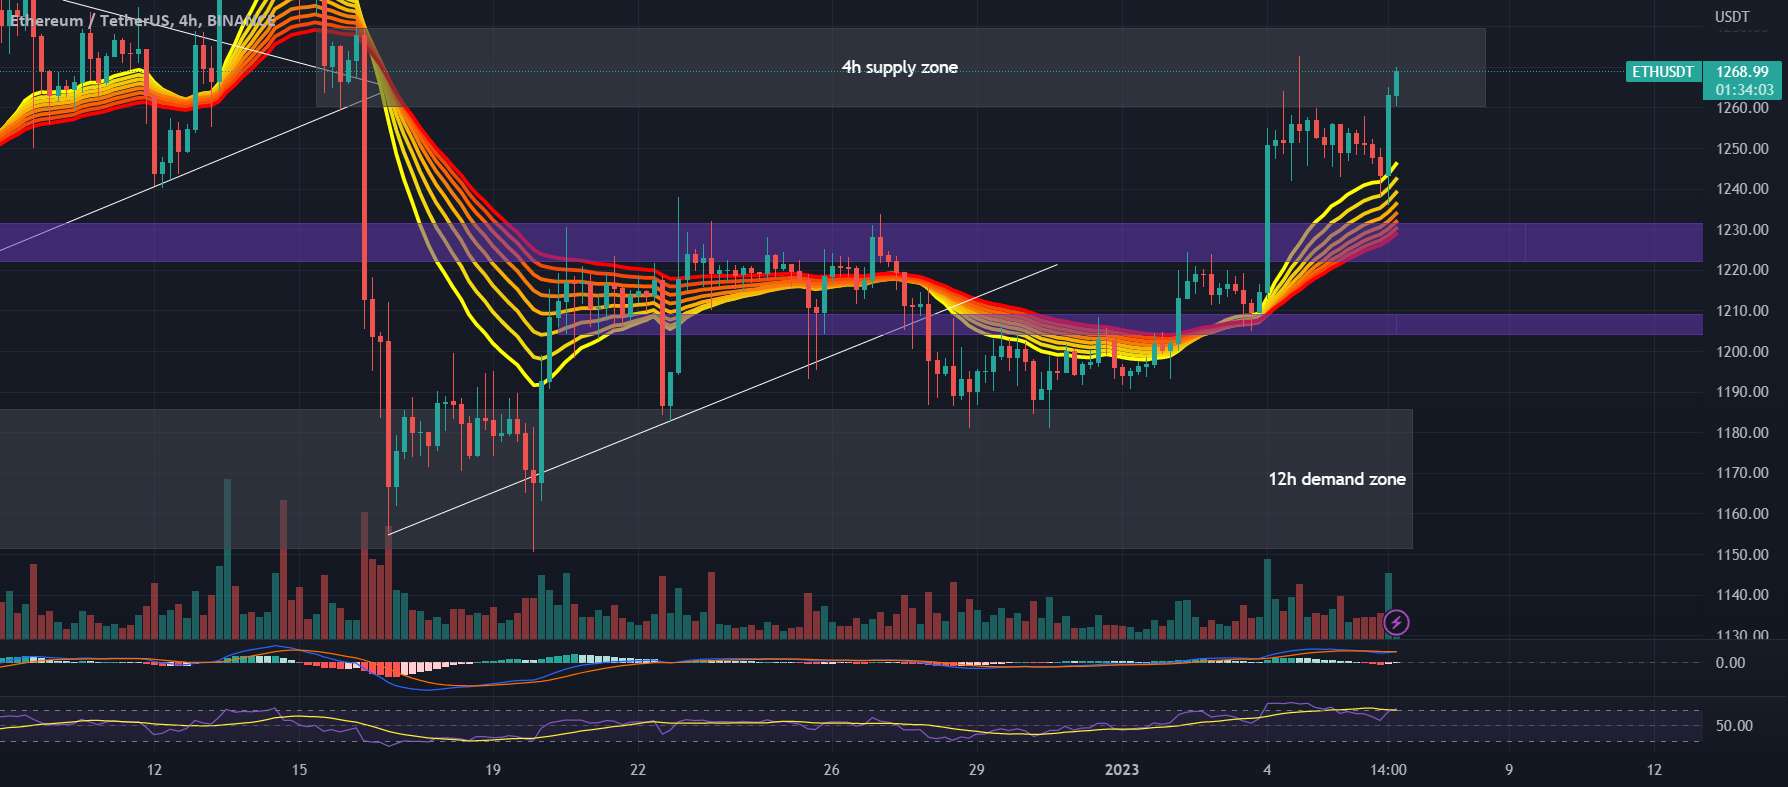Click the 1220.00 price axis label
This screenshot has width=1788, height=787.
tap(1742, 270)
